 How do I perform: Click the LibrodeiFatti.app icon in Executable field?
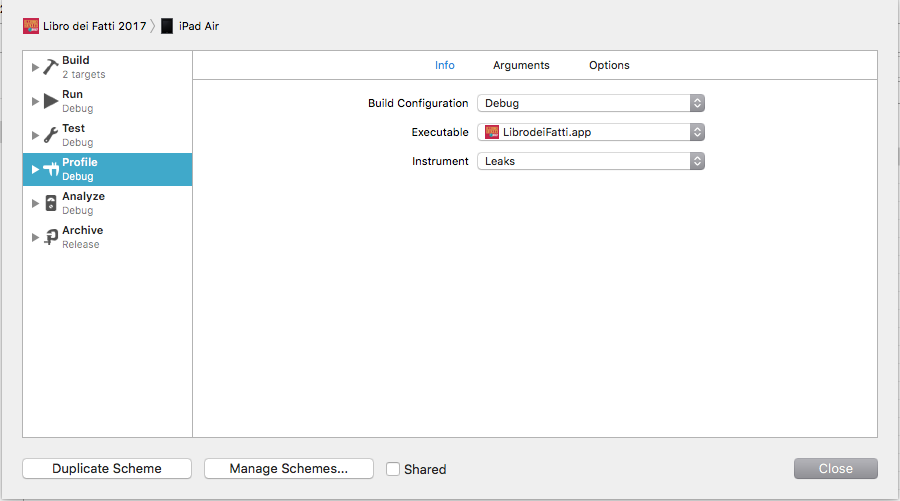(x=492, y=132)
